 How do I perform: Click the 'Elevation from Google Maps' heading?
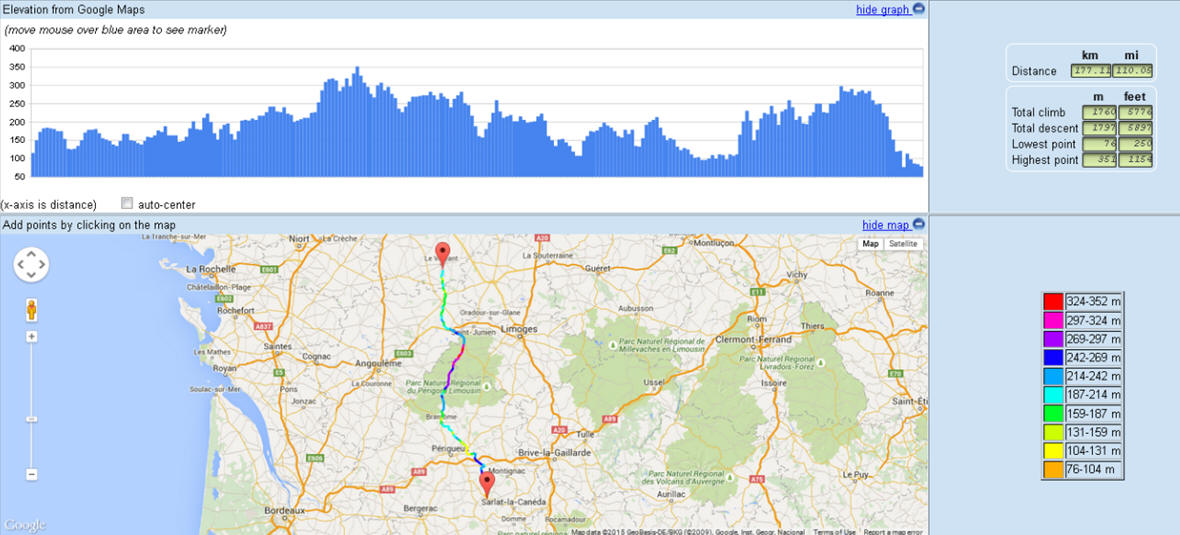pyautogui.click(x=74, y=10)
